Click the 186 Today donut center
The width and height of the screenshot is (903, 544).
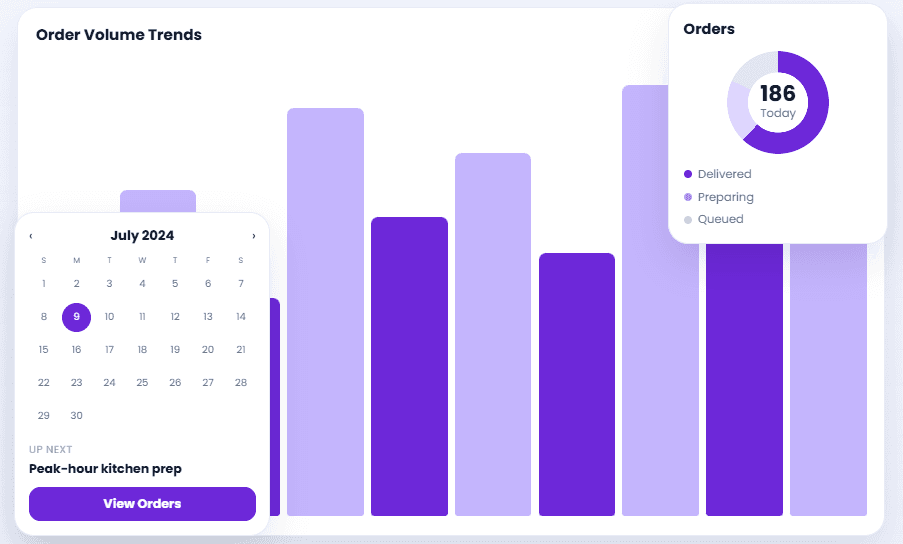tap(778, 102)
